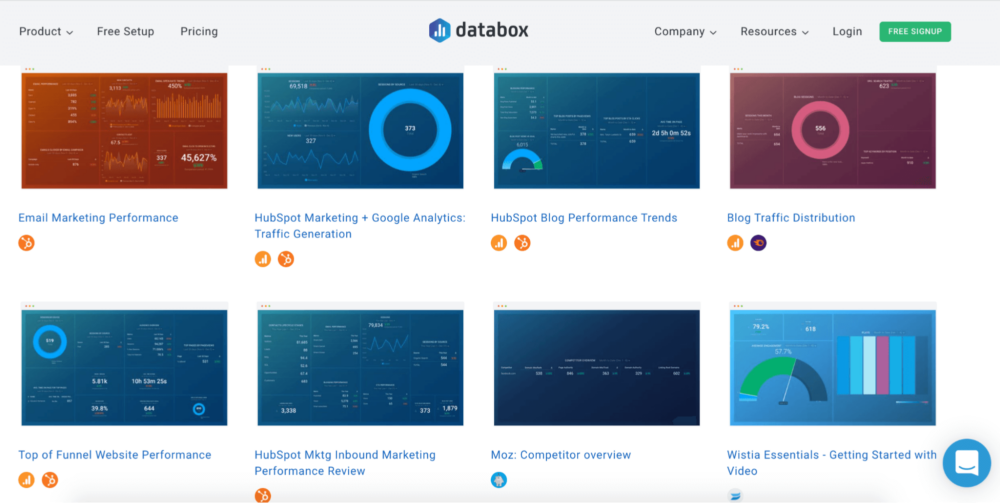Open the chat widget bubble
Viewport: 1000px width, 503px height.
pos(965,462)
